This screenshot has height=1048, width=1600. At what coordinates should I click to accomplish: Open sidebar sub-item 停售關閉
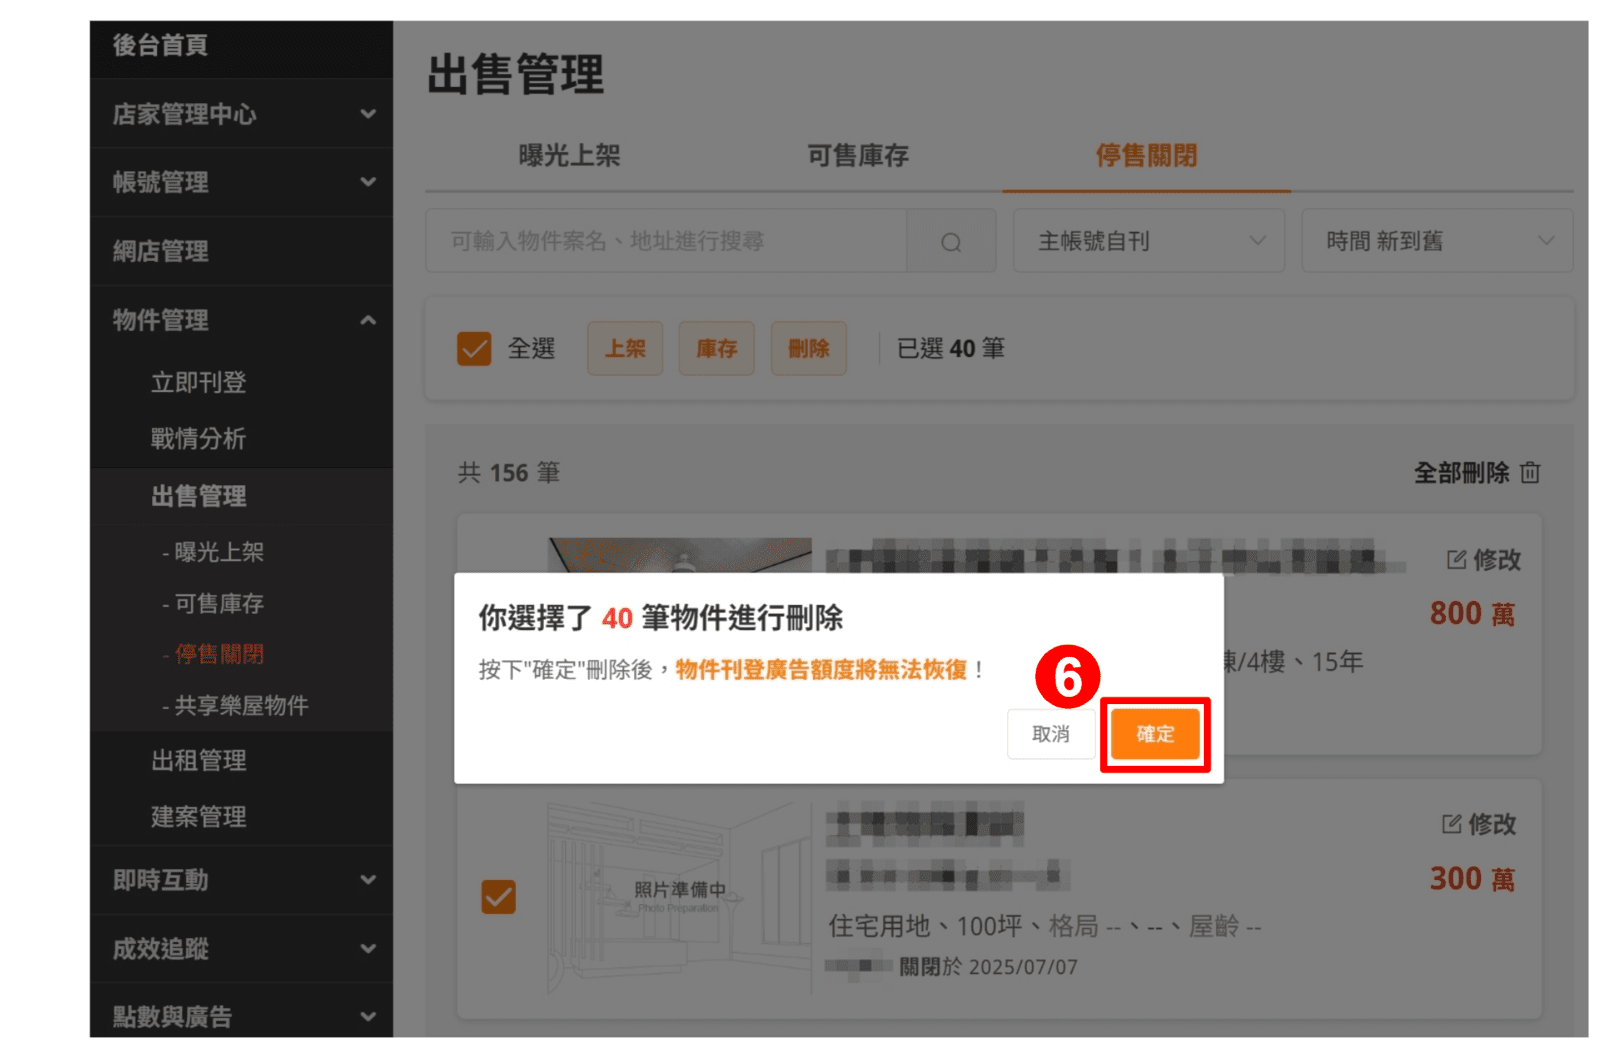tap(213, 654)
